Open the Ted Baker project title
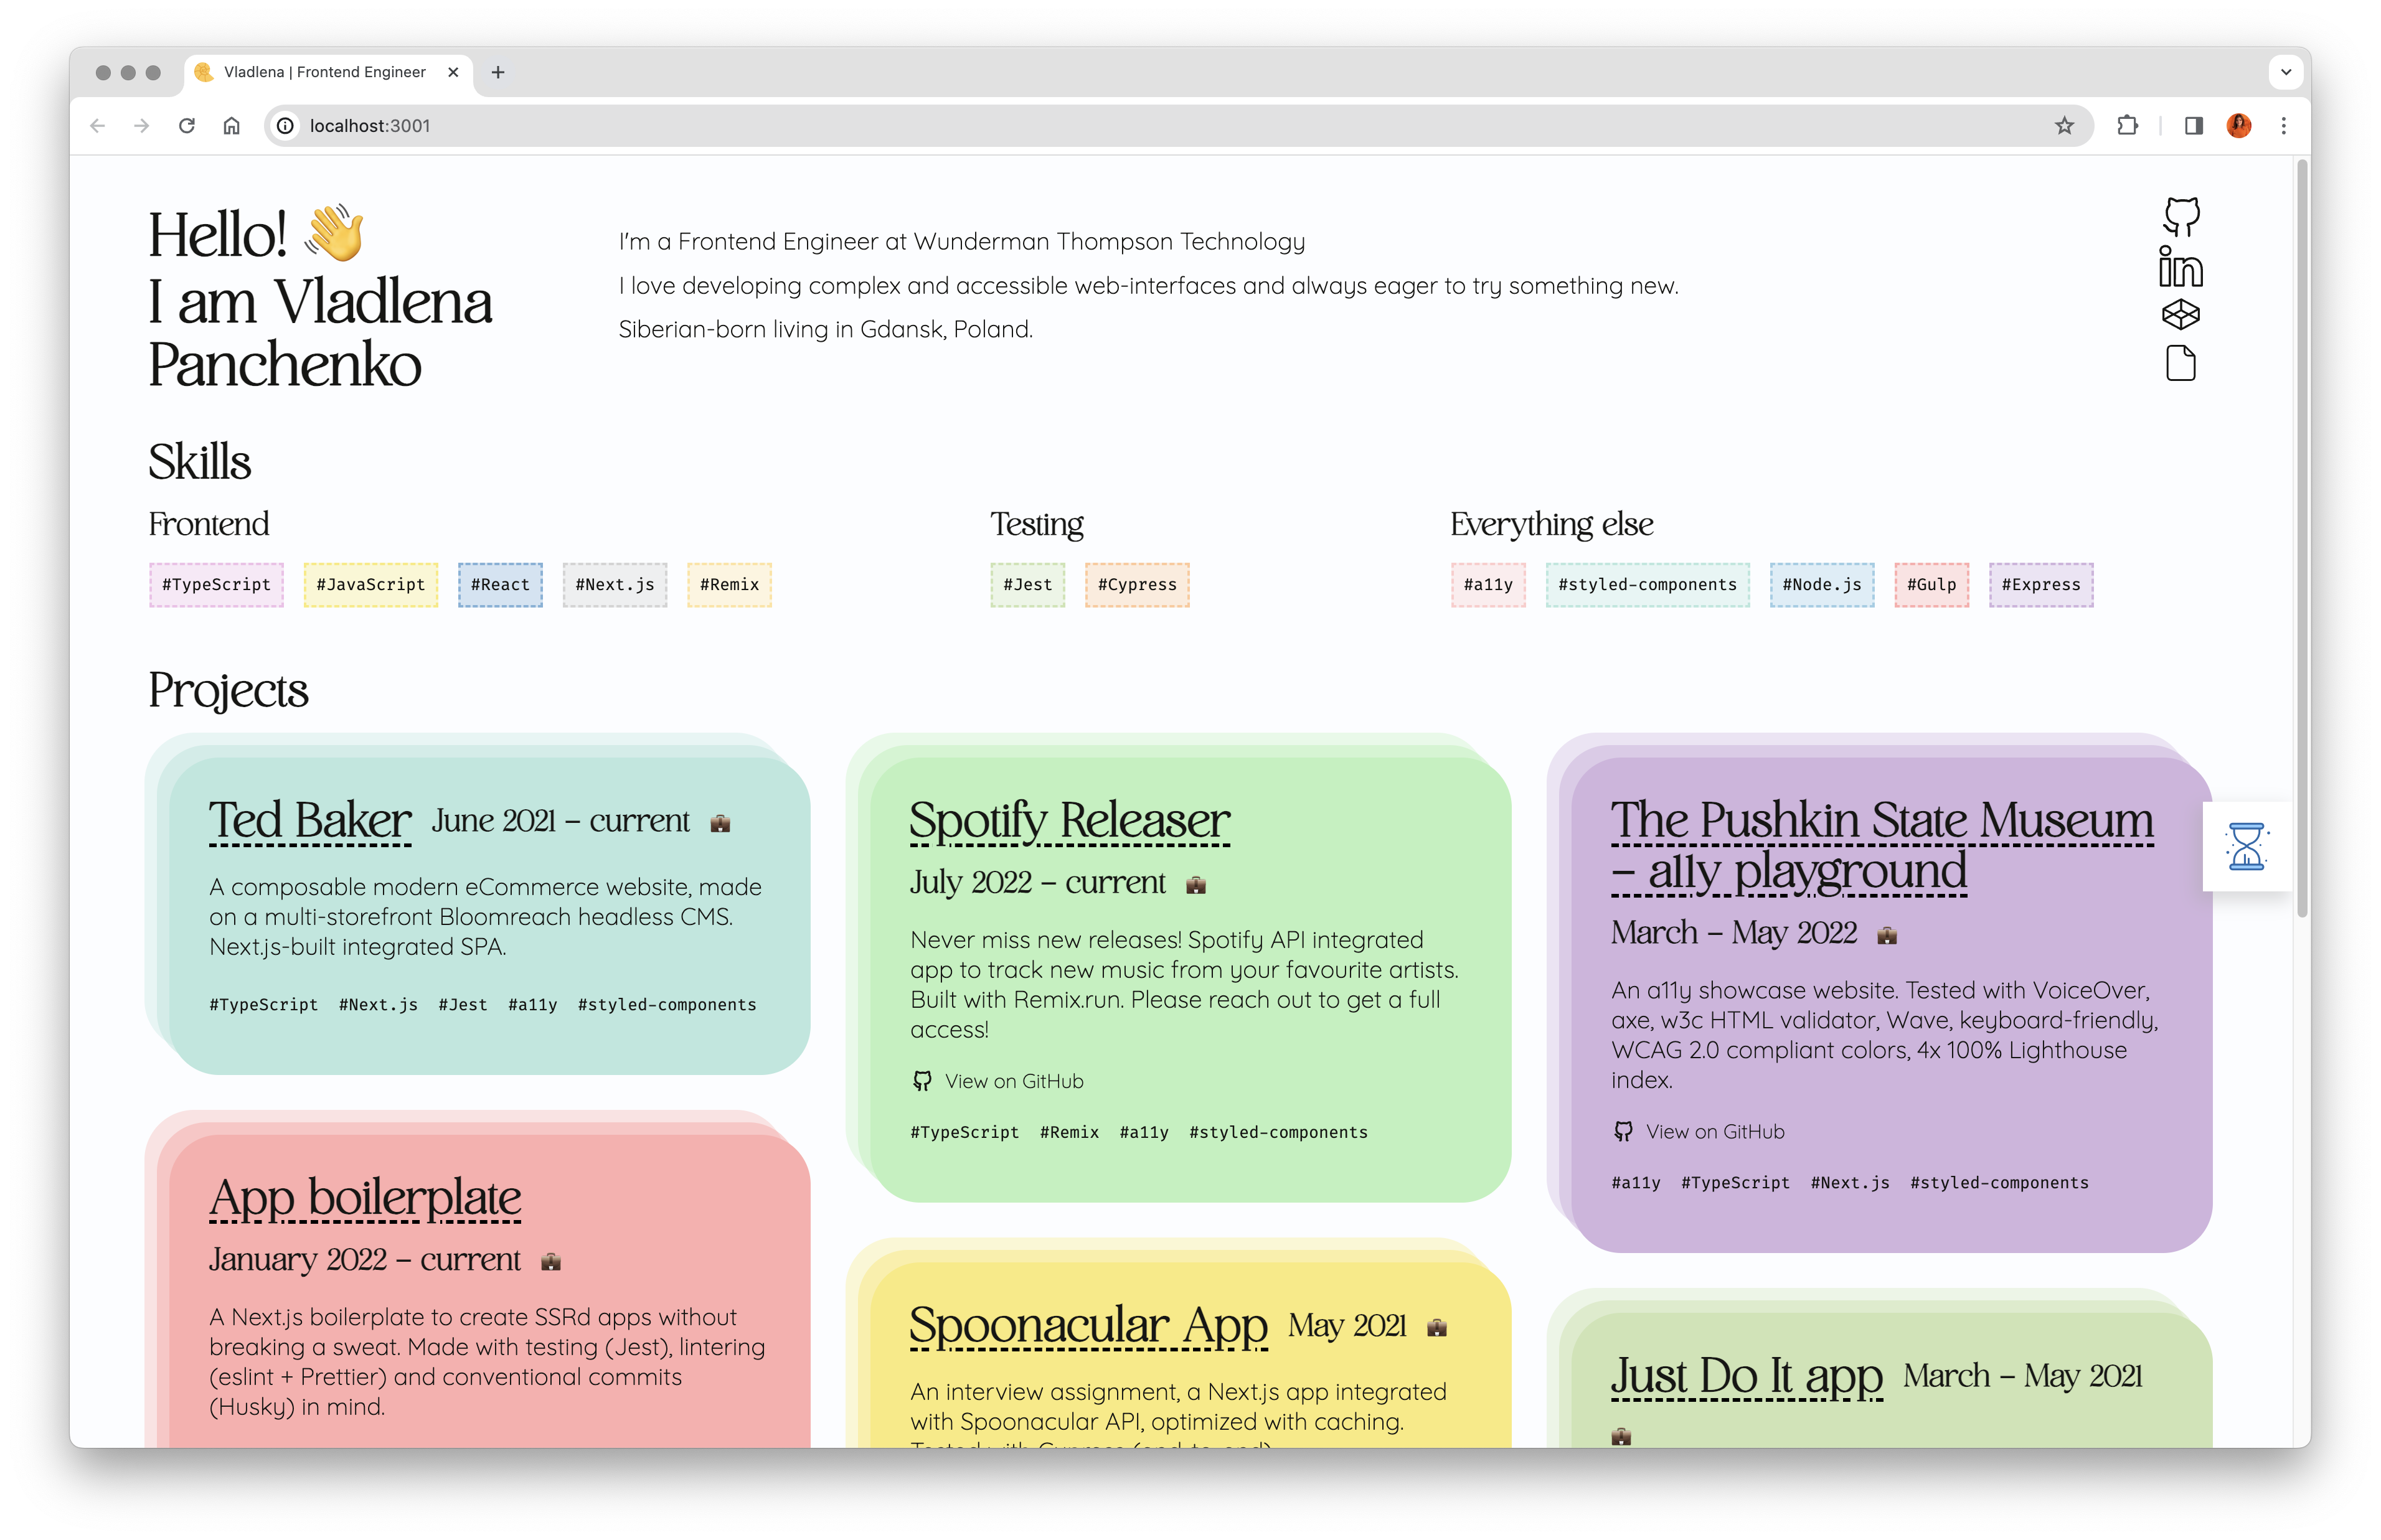Viewport: 2381px width, 1540px height. click(x=310, y=821)
